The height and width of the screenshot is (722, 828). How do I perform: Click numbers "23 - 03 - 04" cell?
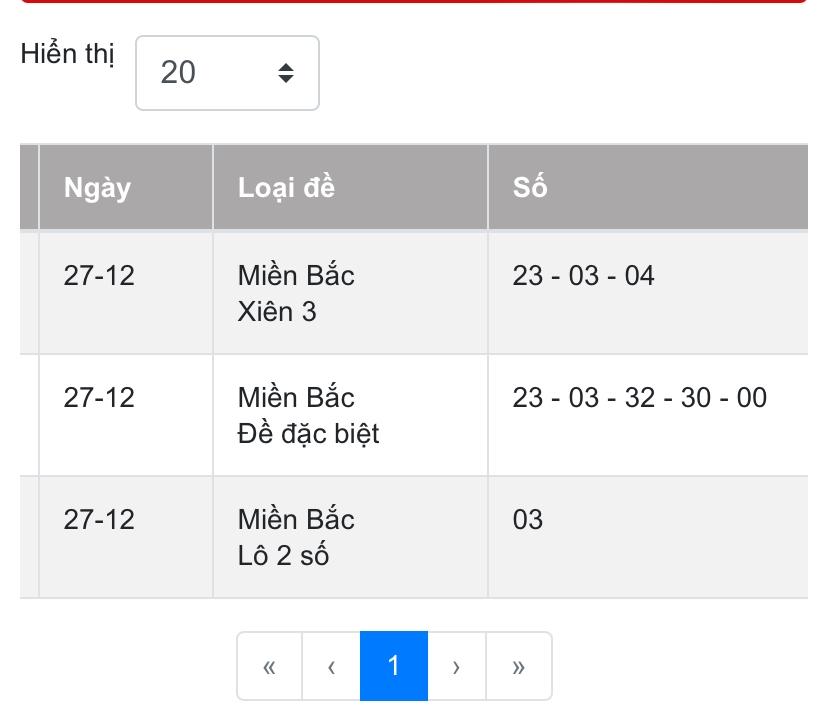coord(583,276)
